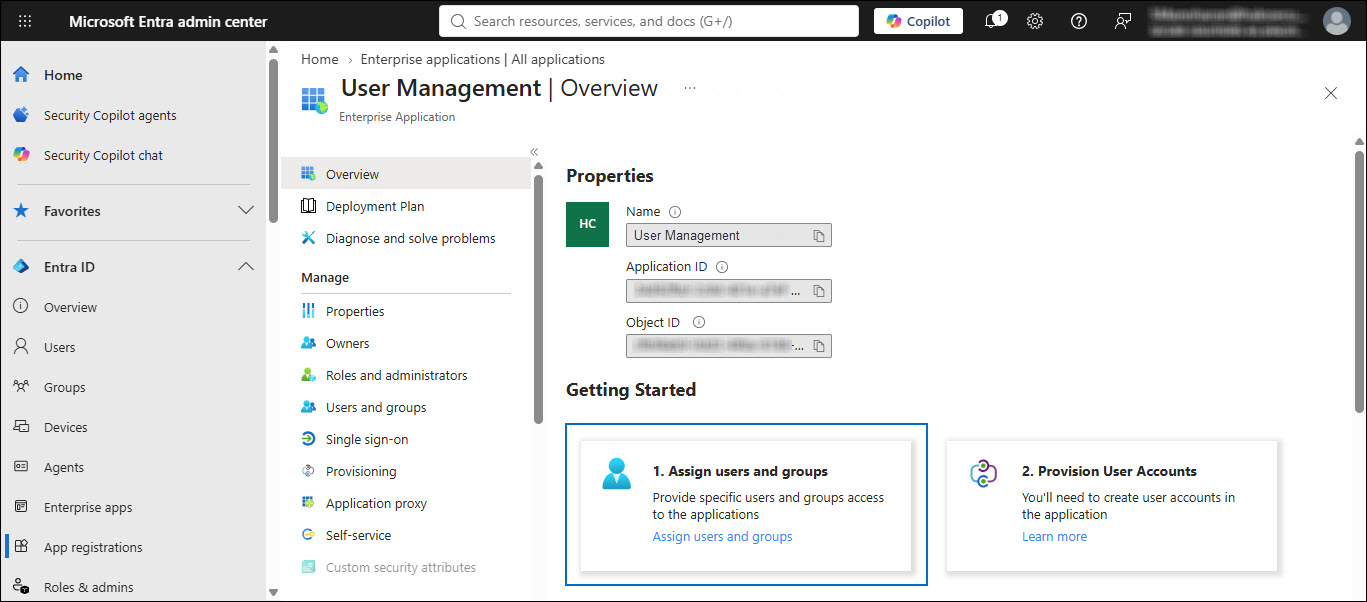
Task: Click the search resources input field
Action: [649, 21]
